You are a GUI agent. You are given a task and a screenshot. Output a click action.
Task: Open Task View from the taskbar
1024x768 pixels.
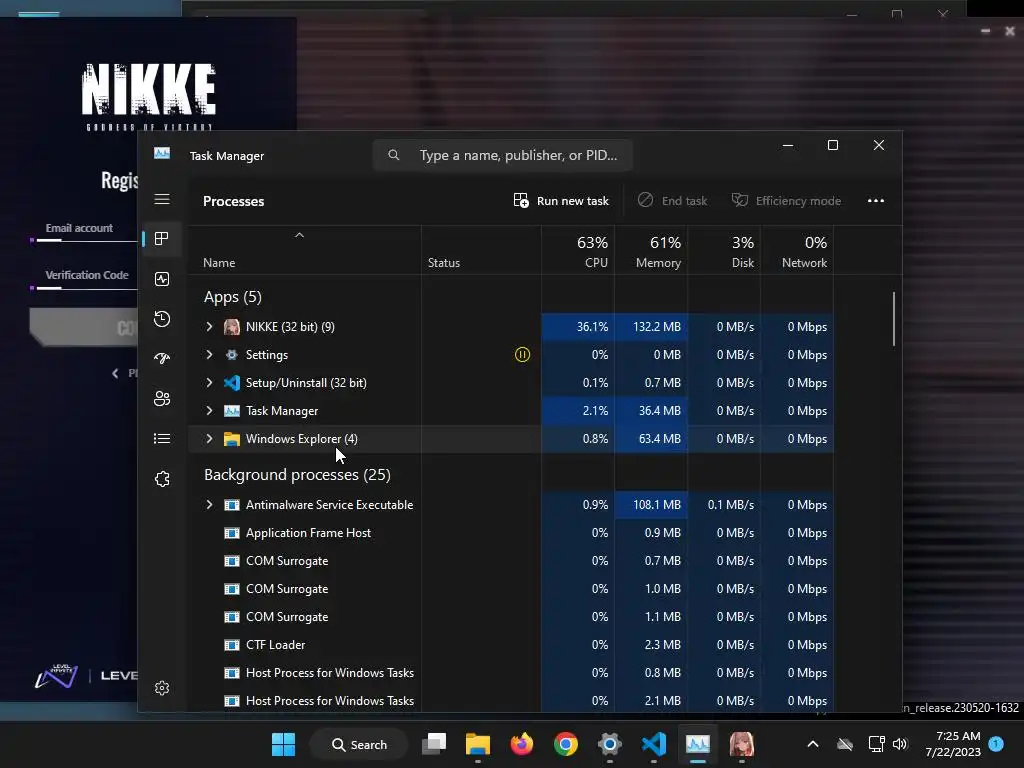point(434,744)
